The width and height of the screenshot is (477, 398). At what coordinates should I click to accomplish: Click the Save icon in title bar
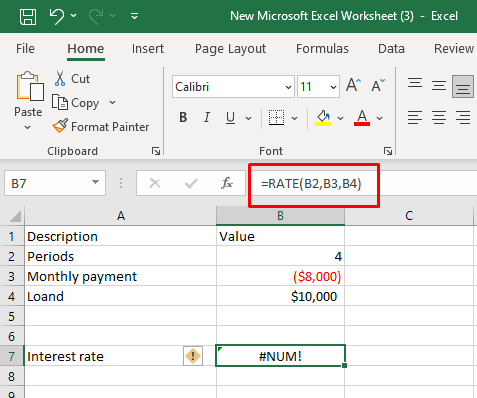[28, 16]
